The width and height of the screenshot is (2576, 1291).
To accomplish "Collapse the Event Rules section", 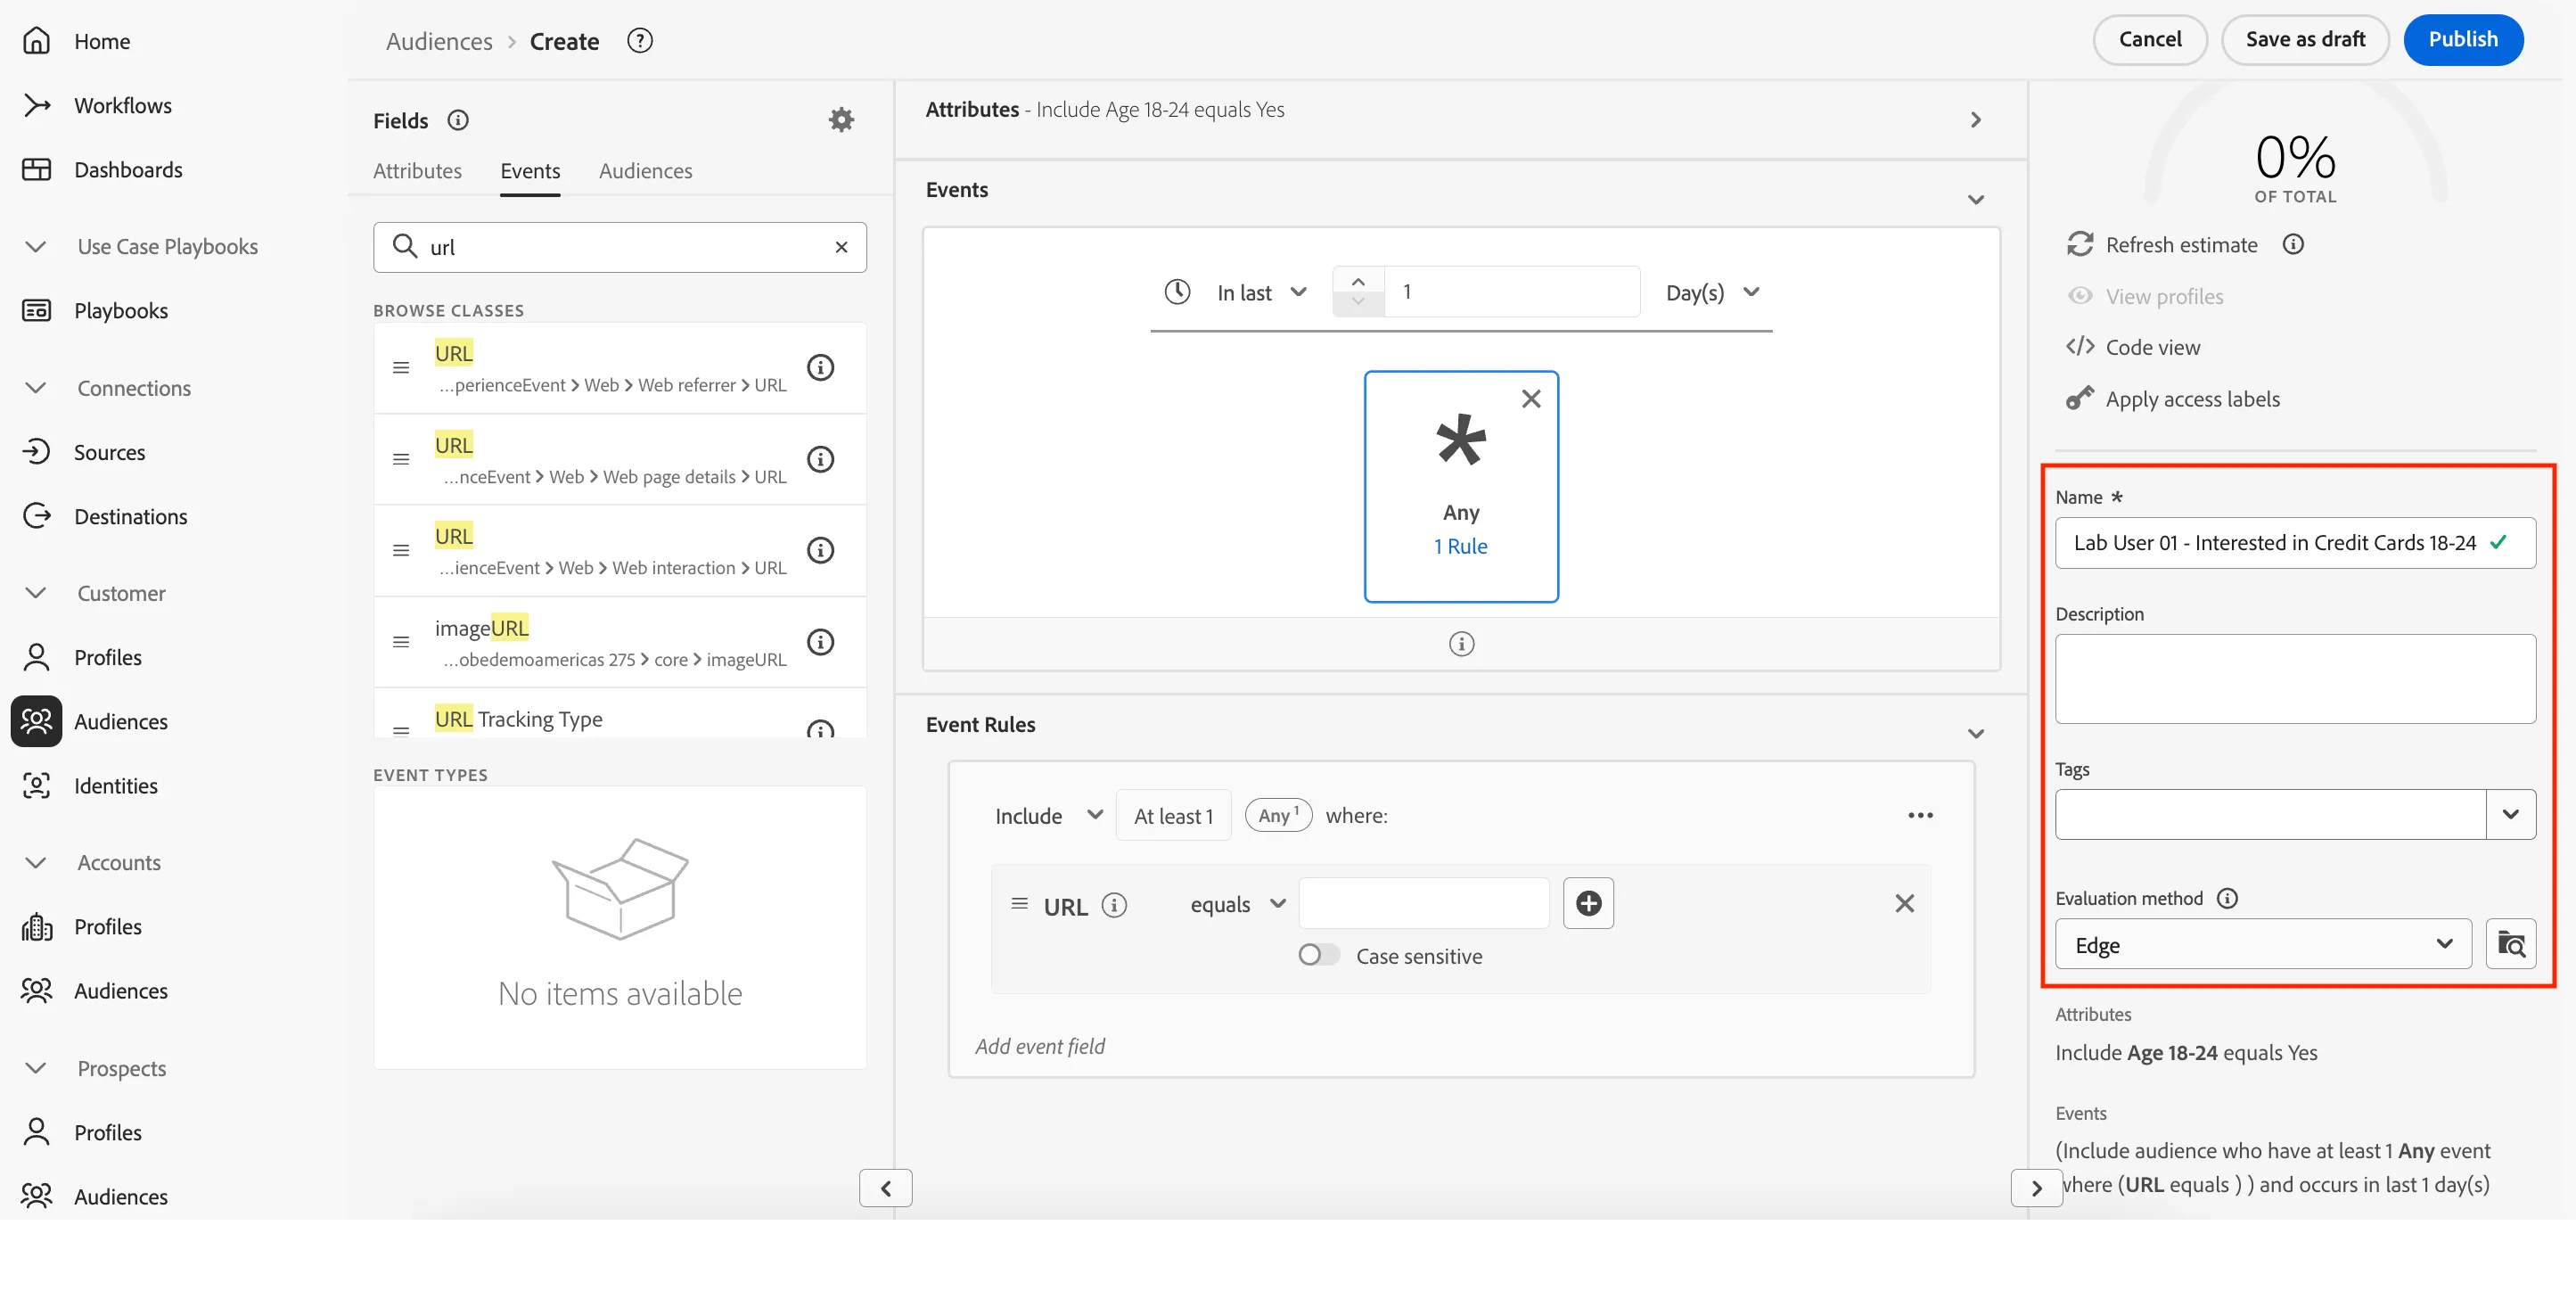I will coord(1975,734).
